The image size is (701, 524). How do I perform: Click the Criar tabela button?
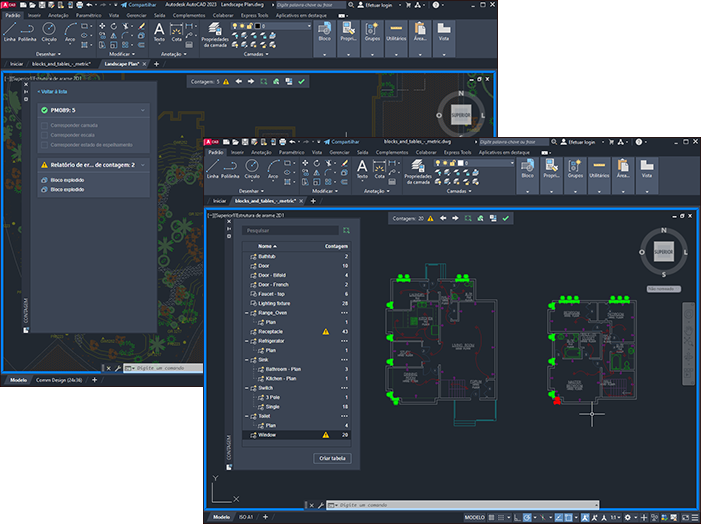point(332,458)
